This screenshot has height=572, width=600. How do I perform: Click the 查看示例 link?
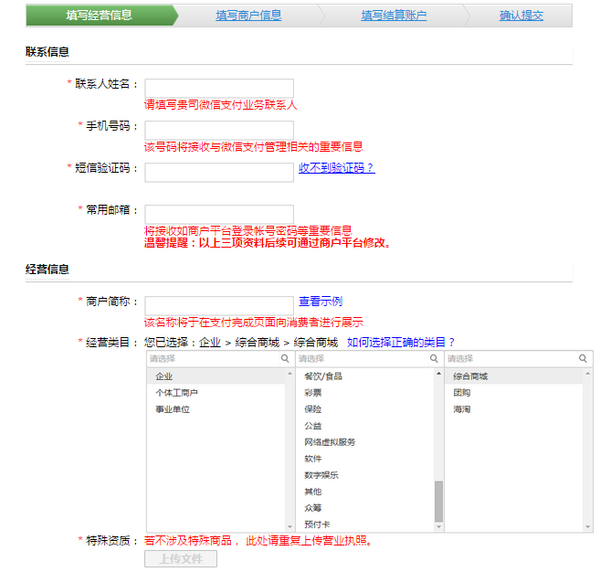point(320,301)
